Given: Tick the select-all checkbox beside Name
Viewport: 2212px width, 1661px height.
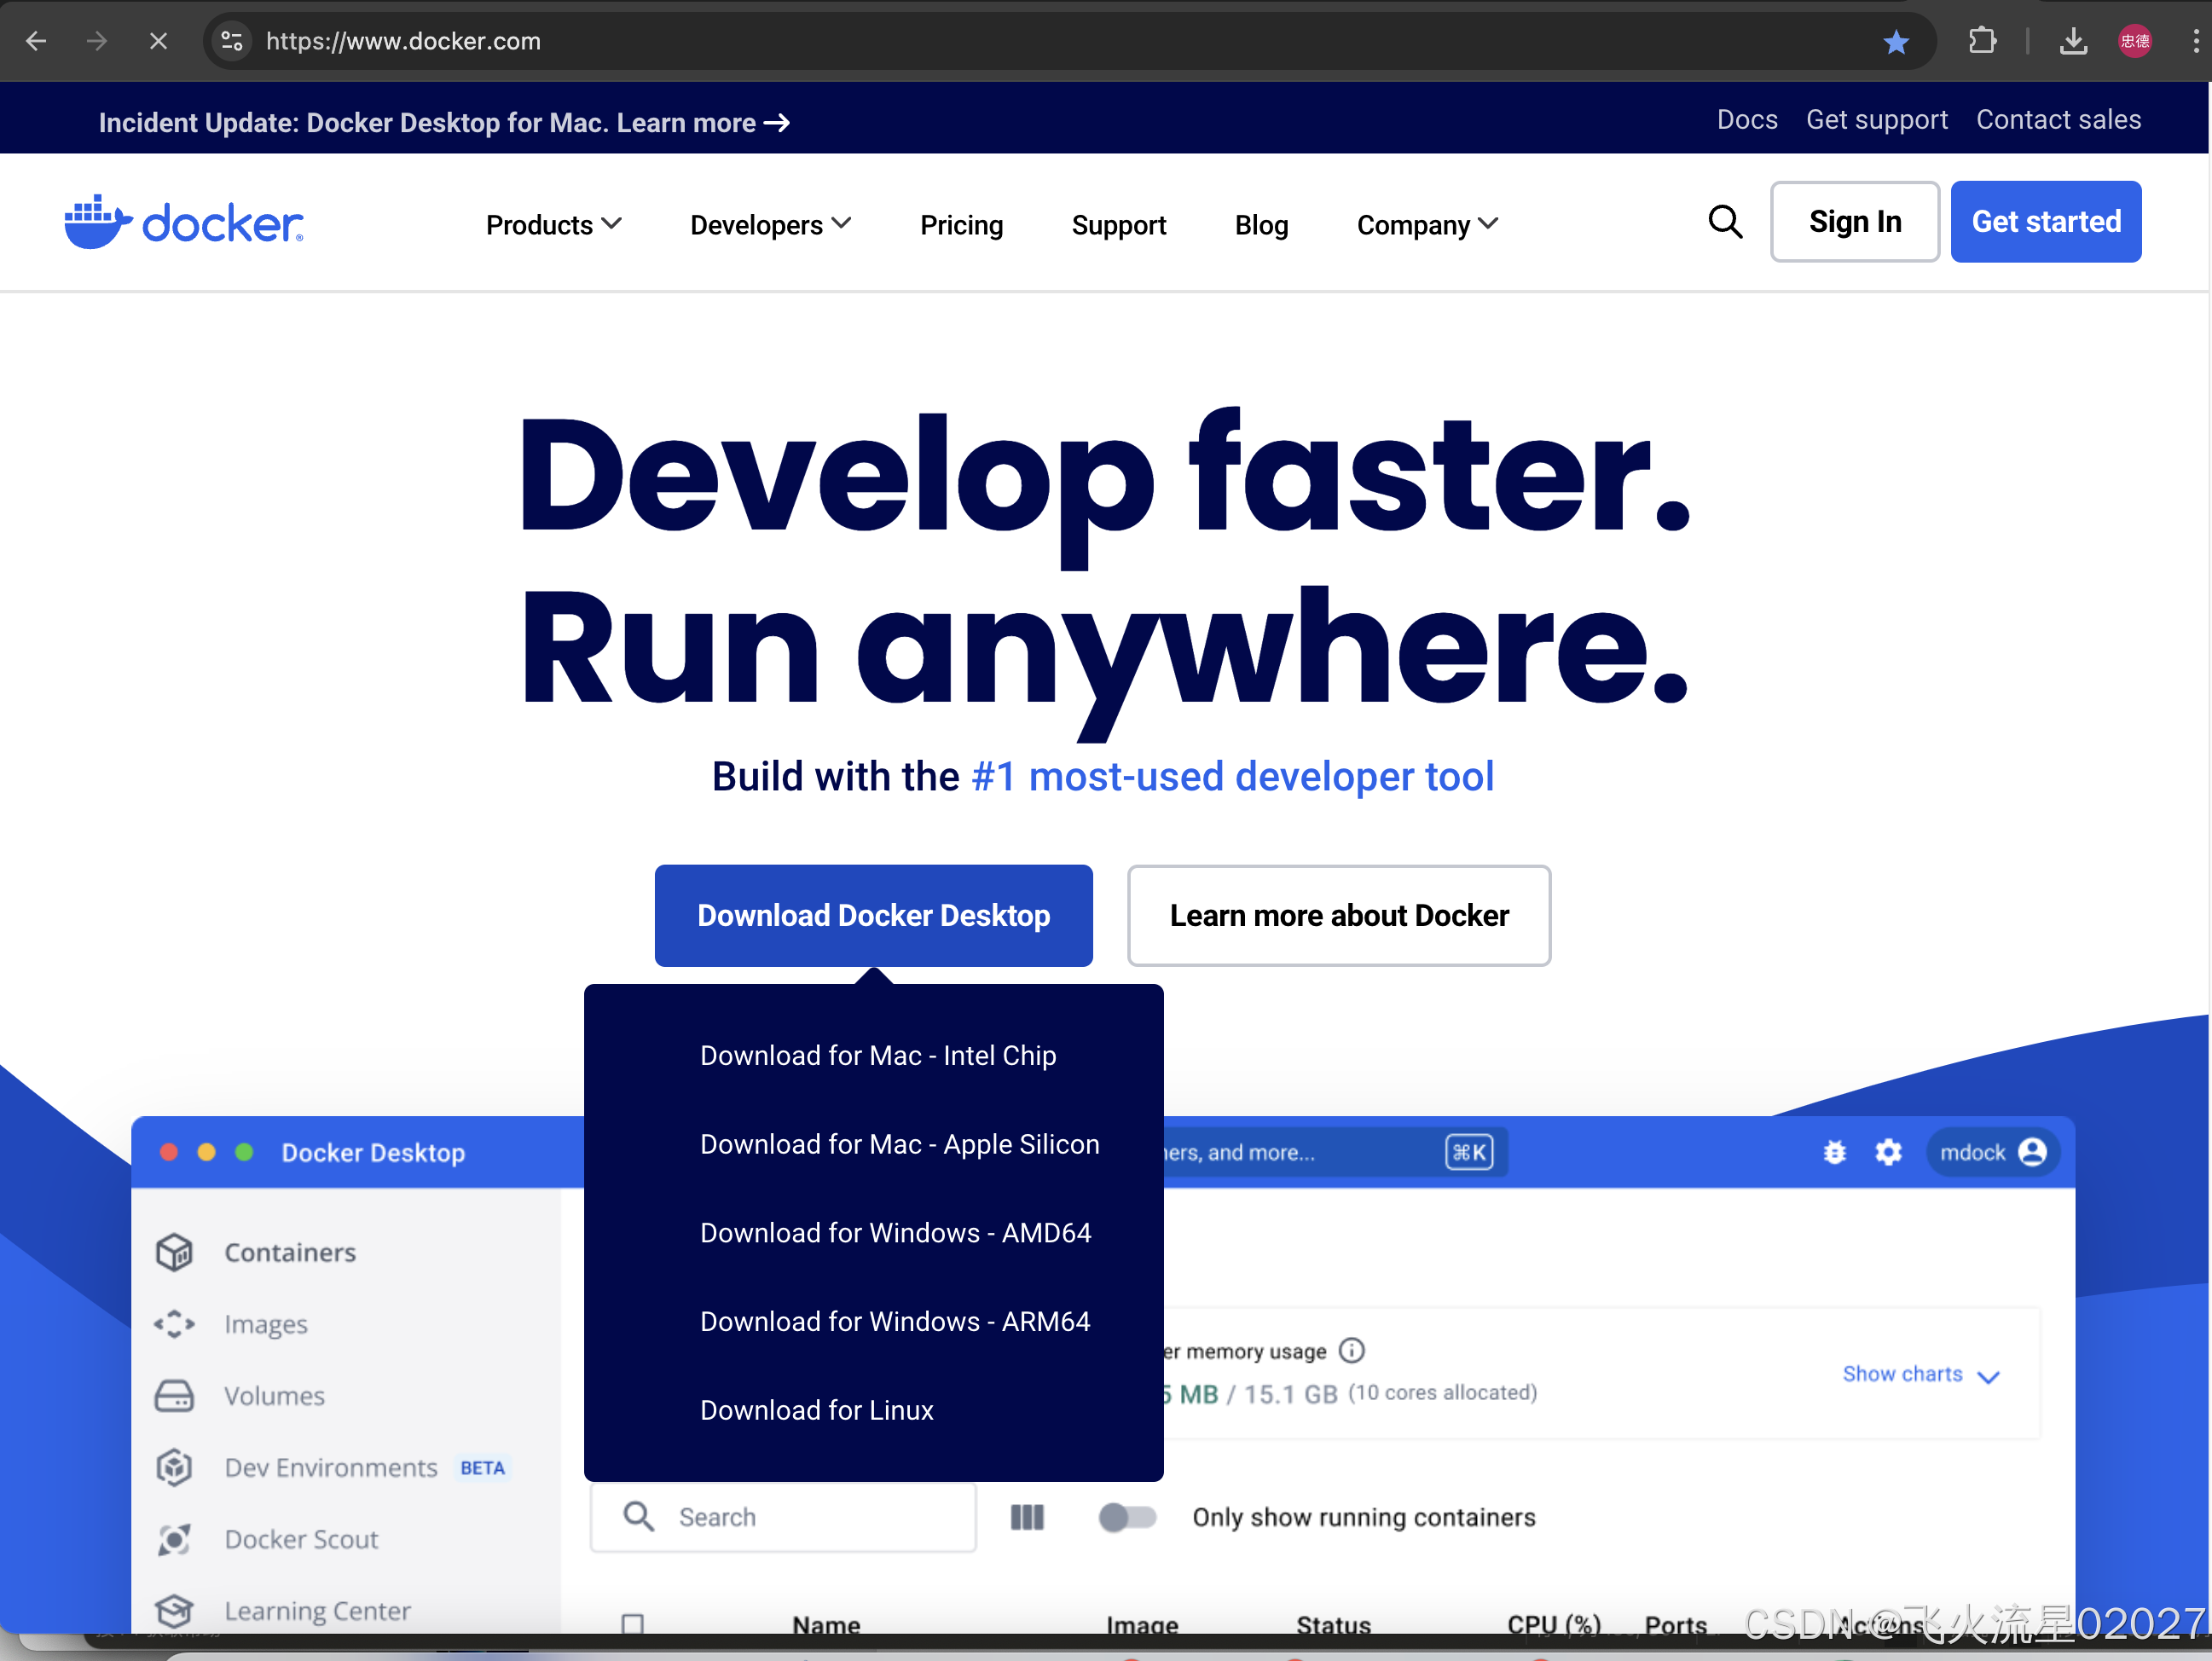Looking at the screenshot, I should [x=632, y=1624].
